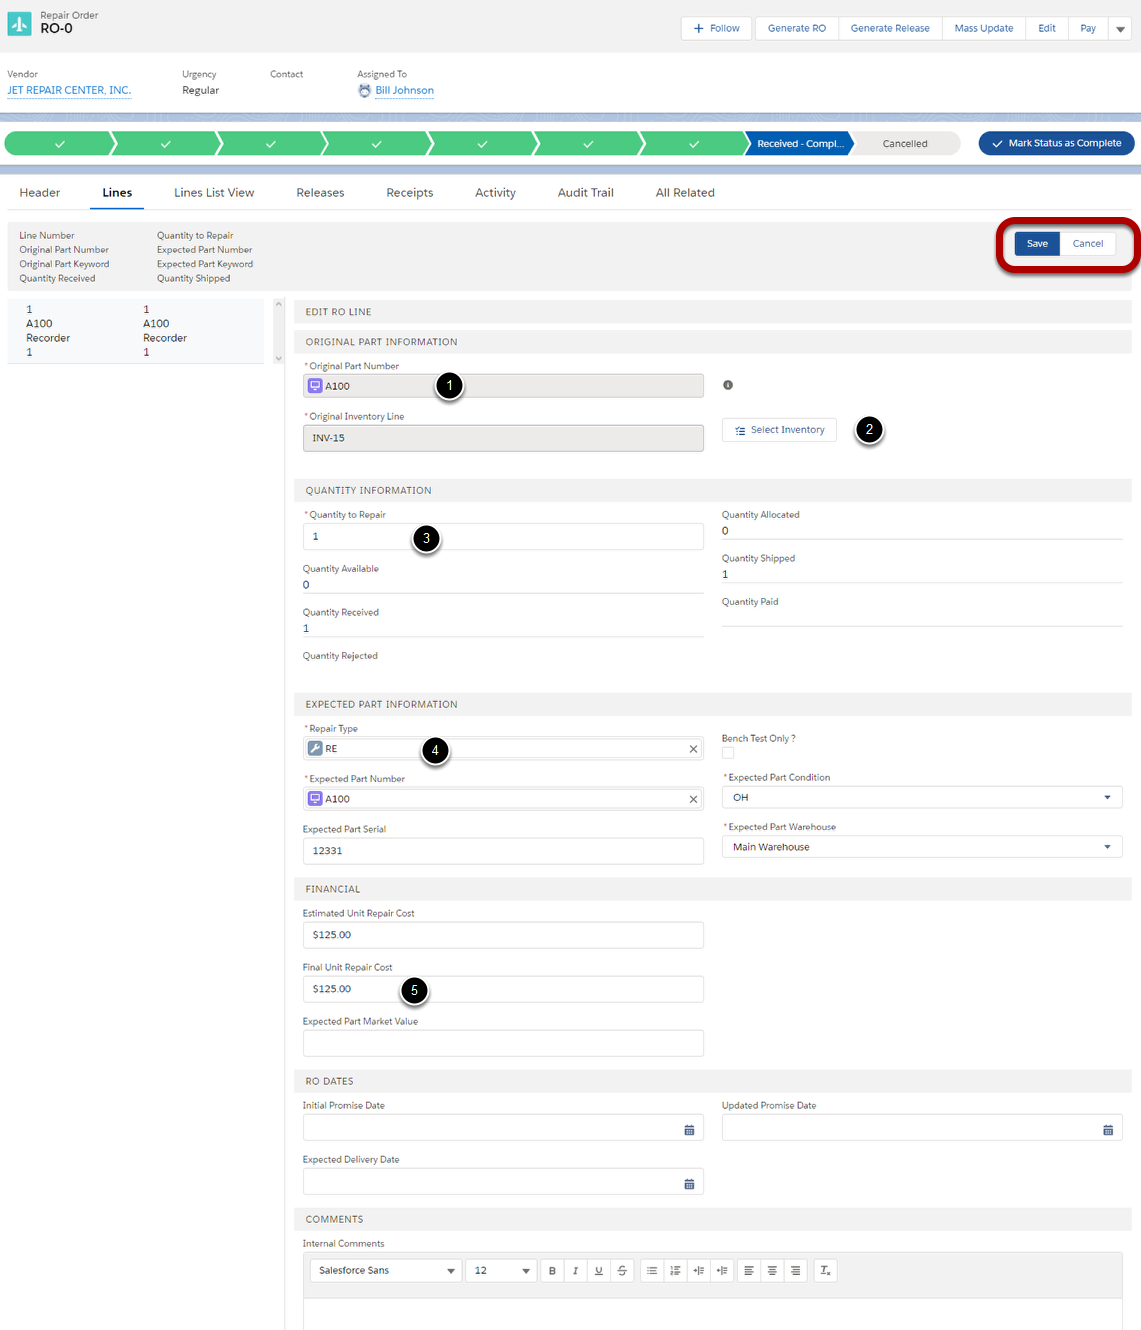Open the Initial Promise Date calendar picker
Viewport: 1141px width, 1330px height.
click(689, 1128)
